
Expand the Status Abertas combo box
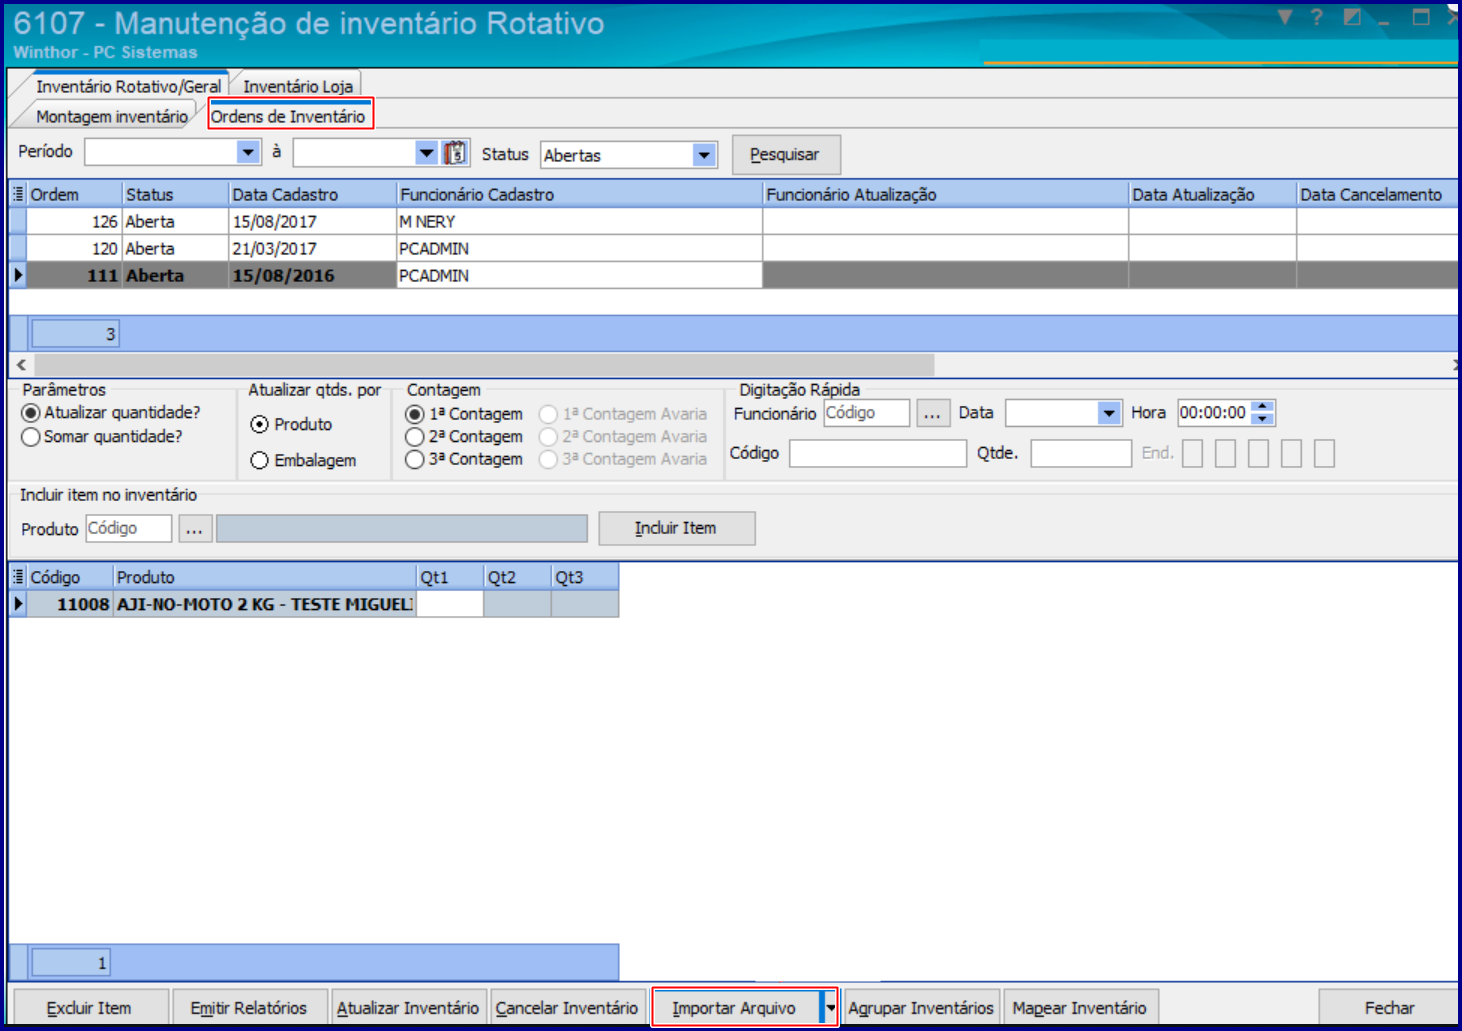[704, 155]
